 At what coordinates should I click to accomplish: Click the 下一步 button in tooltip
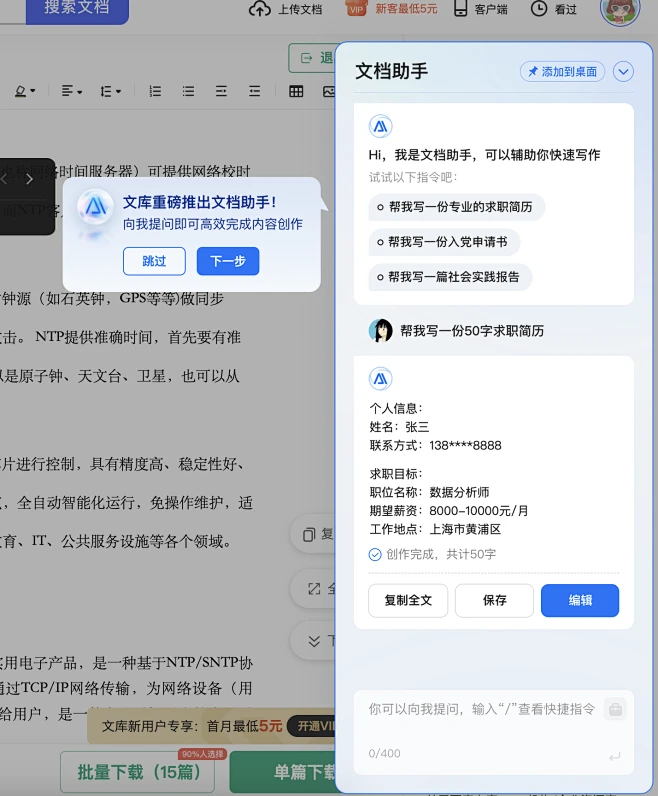tap(227, 261)
